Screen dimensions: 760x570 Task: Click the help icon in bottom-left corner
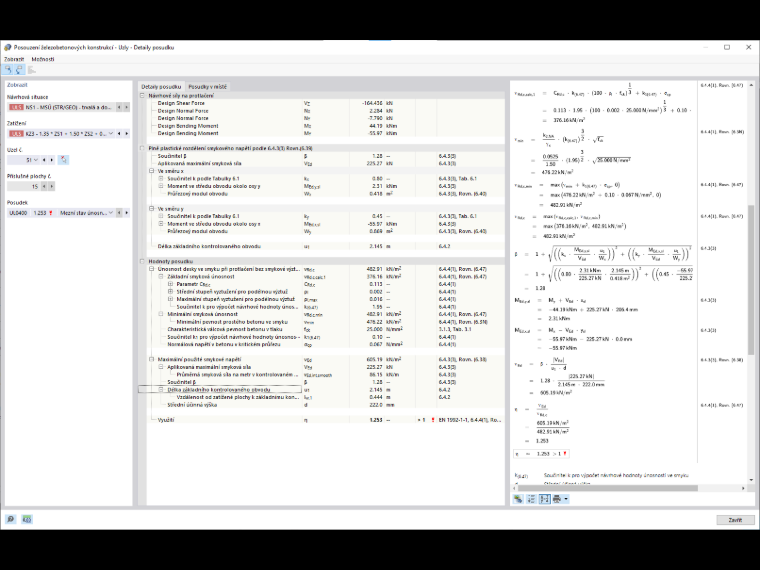pos(11,519)
